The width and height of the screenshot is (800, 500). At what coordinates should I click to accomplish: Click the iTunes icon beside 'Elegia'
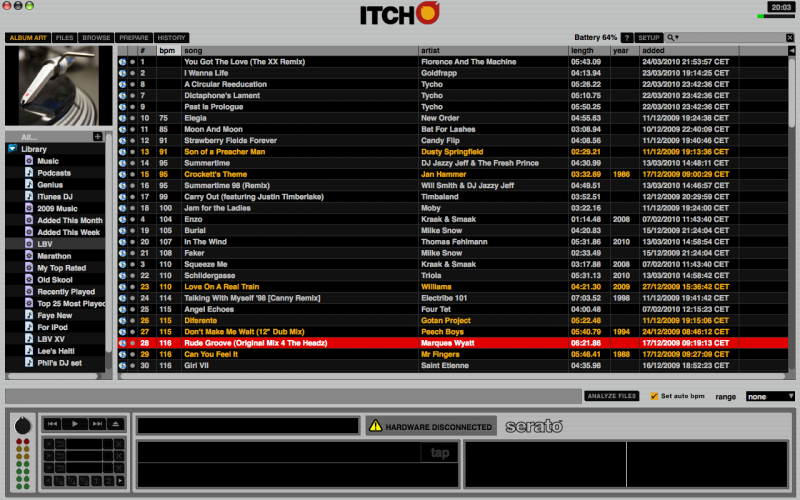pyautogui.click(x=122, y=118)
